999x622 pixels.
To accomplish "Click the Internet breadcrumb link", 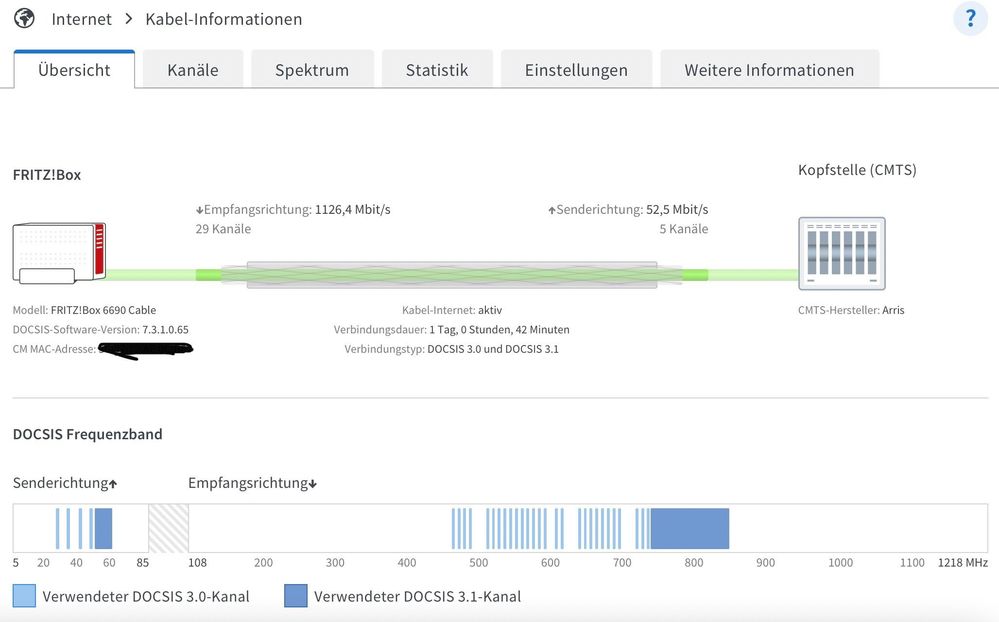I will [81, 19].
